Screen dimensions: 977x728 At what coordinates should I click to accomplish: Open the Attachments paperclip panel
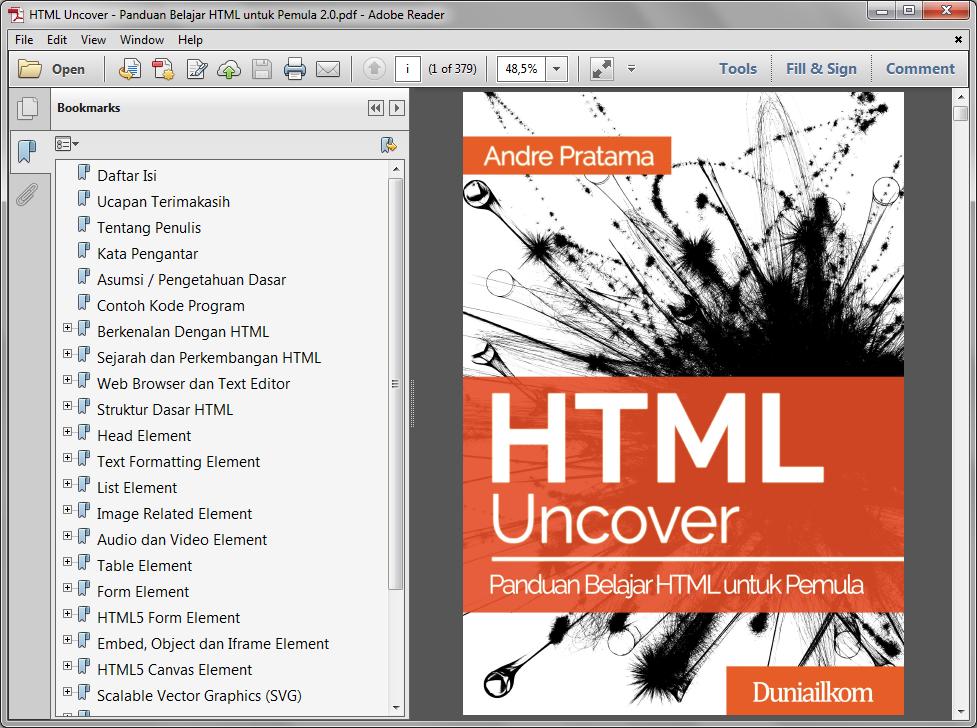[27, 194]
